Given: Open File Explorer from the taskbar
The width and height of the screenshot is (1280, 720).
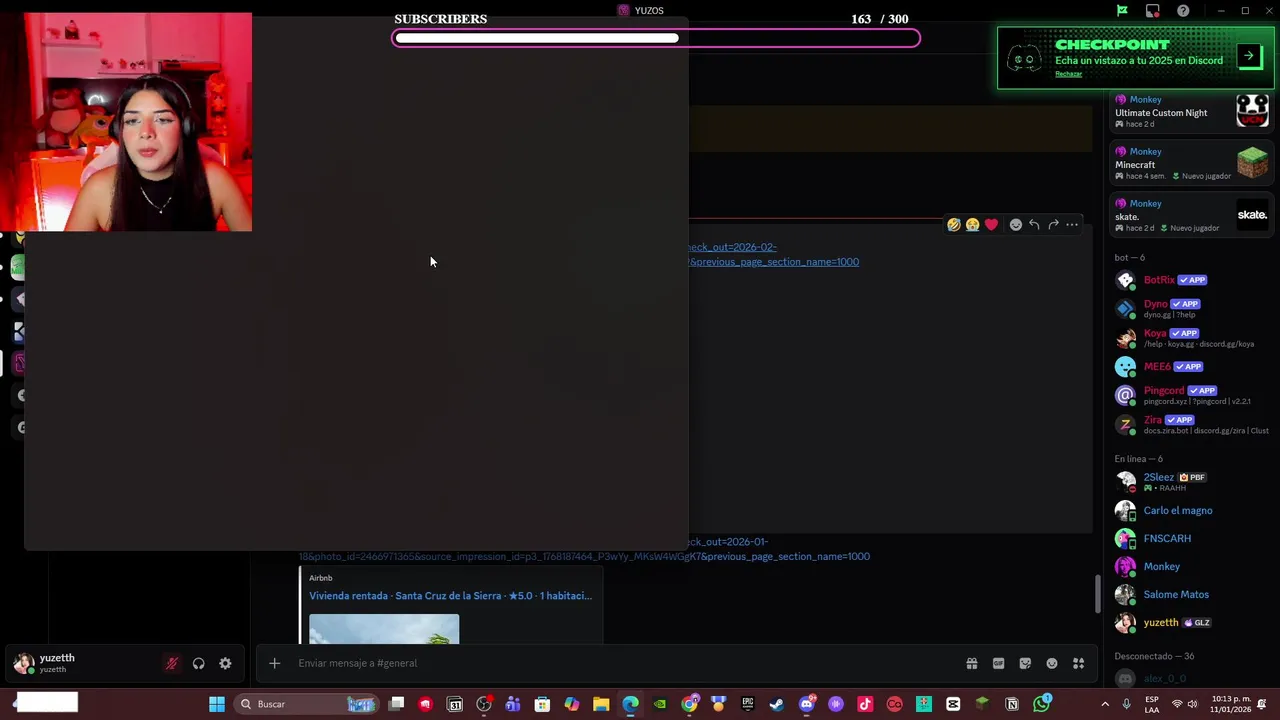Looking at the screenshot, I should click(x=601, y=704).
